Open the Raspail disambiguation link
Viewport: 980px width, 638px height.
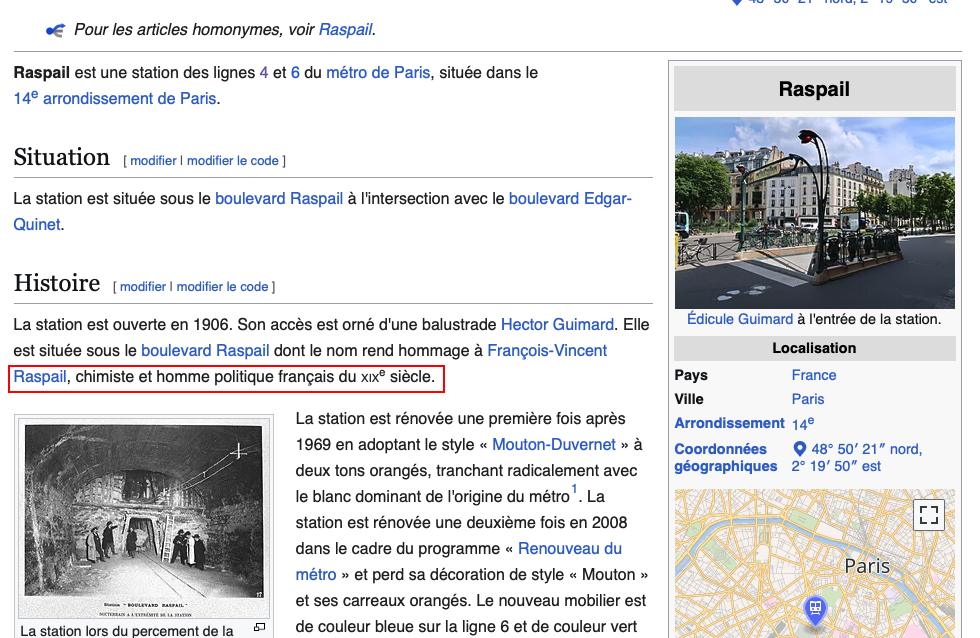coord(346,29)
